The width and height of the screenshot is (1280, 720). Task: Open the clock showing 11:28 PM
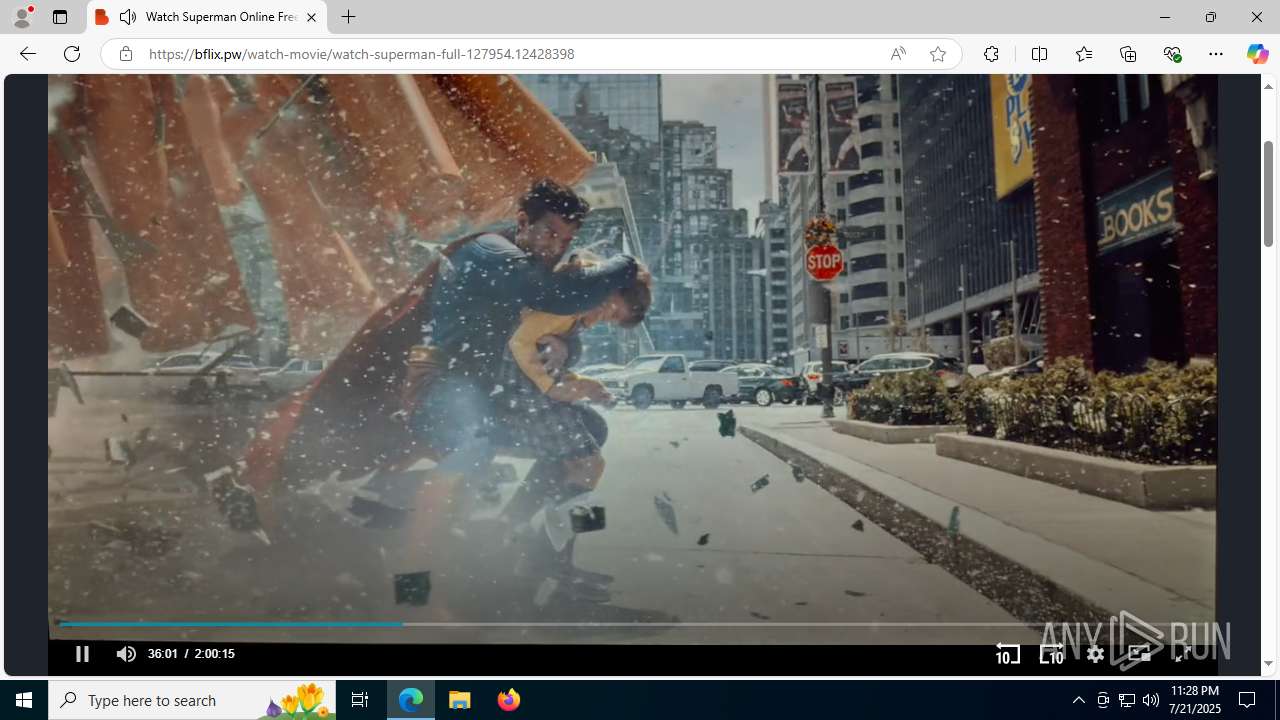(x=1194, y=700)
